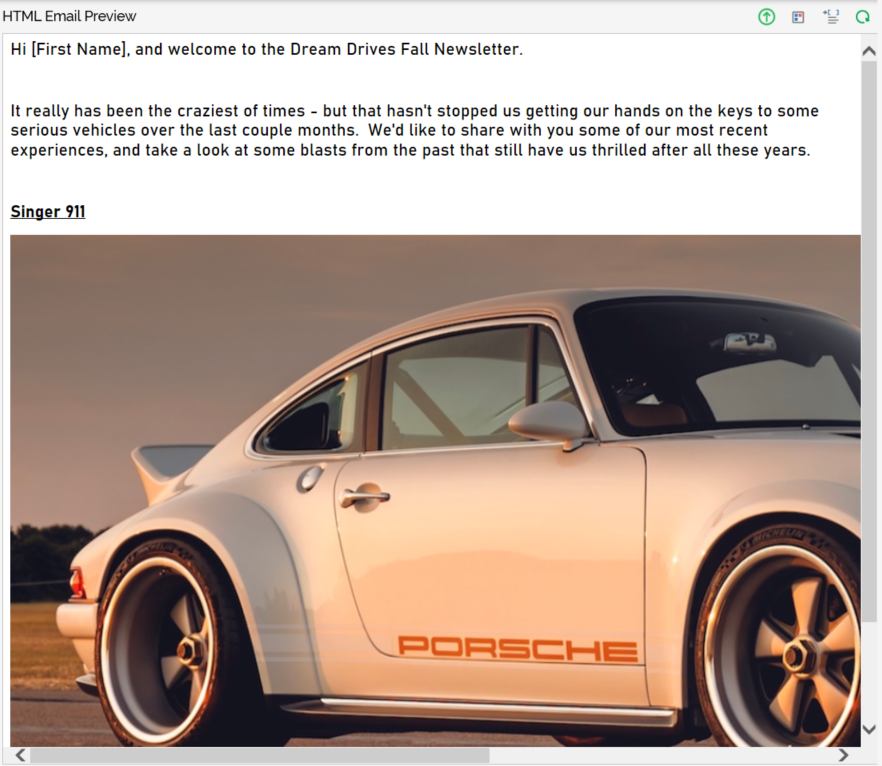This screenshot has width=882, height=766.
Task: Click the [First Name] placeholder text
Action: pos(80,49)
